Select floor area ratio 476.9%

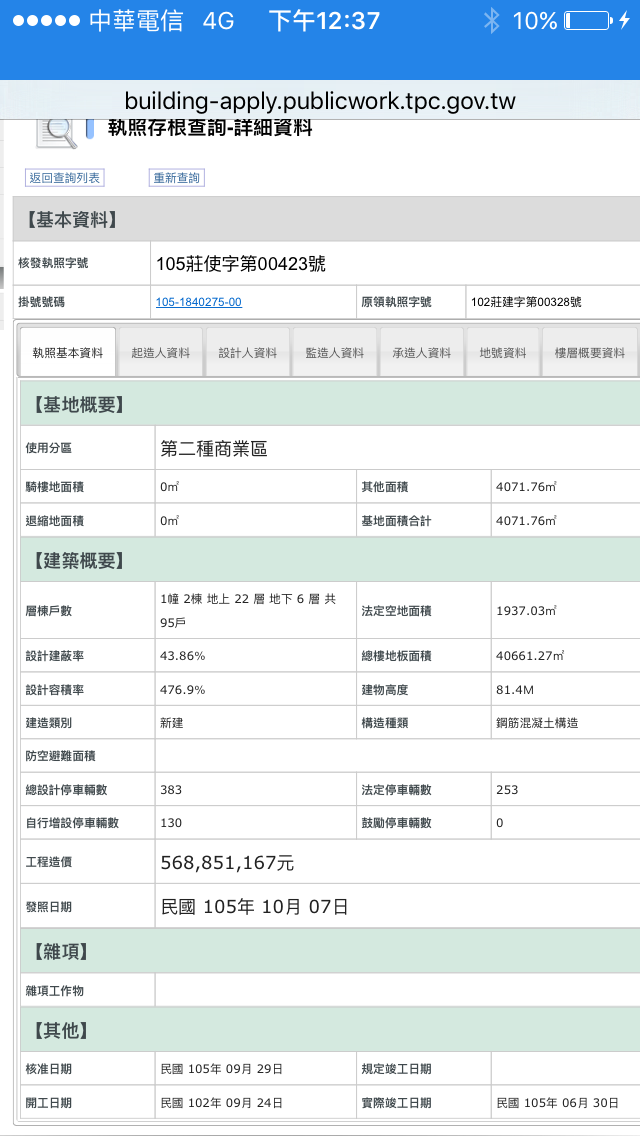(x=183, y=690)
